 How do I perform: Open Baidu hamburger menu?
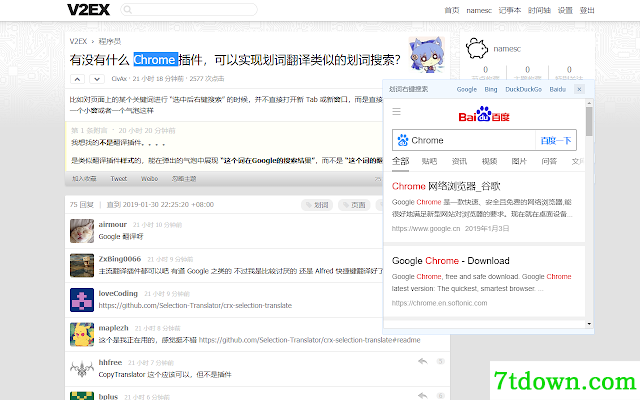point(396,111)
